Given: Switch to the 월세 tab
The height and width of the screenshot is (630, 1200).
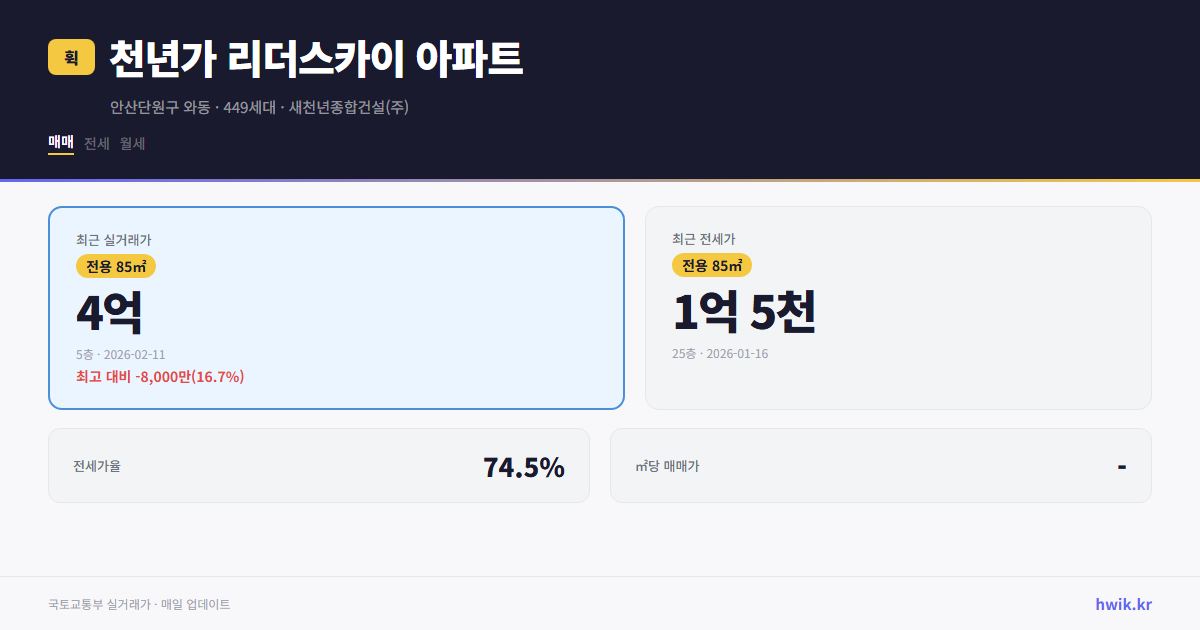Looking at the screenshot, I should click(132, 143).
